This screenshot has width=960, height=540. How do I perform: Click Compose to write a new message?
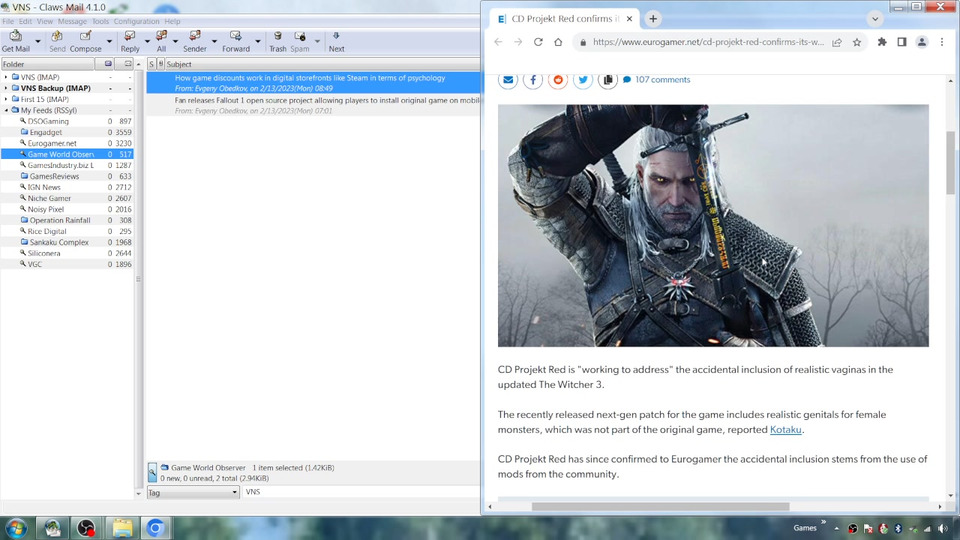point(85,41)
